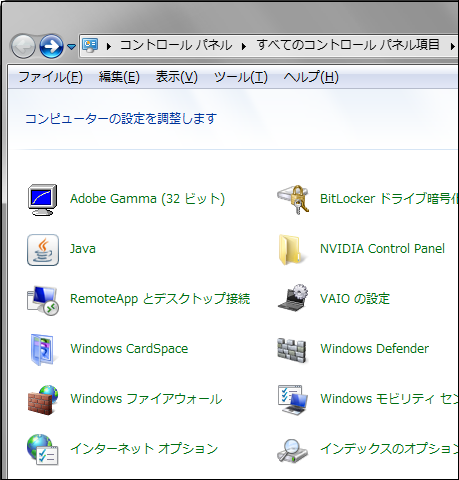Open the VAIO の設定 link

(x=355, y=299)
